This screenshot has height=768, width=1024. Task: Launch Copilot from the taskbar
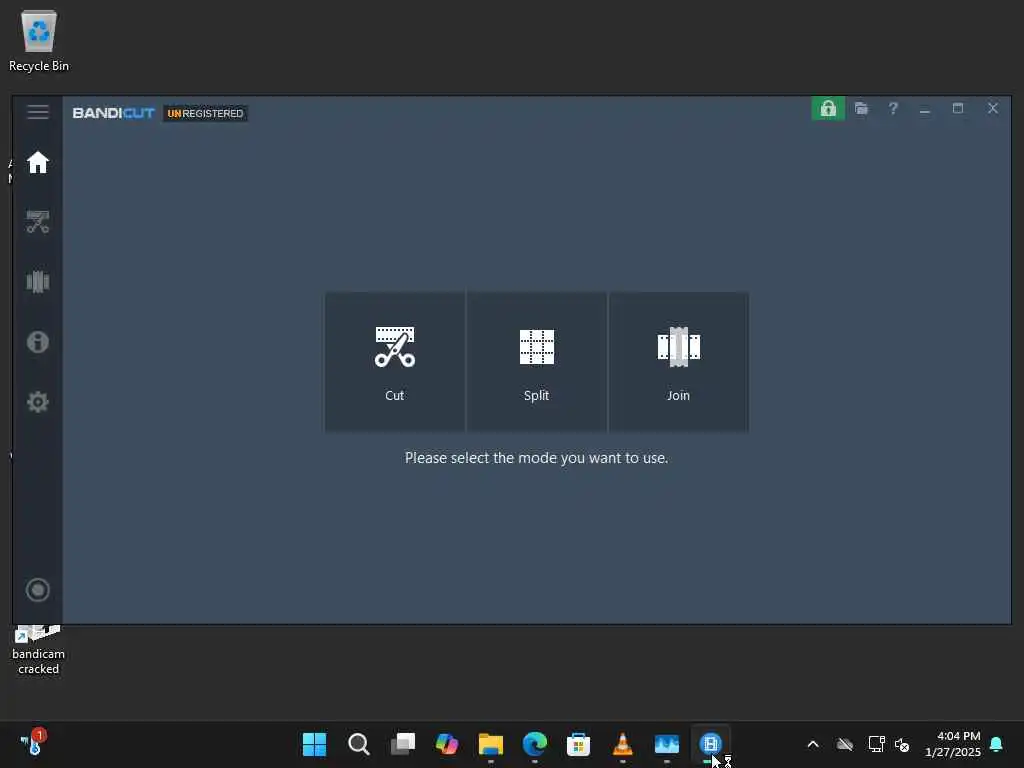pyautogui.click(x=447, y=744)
